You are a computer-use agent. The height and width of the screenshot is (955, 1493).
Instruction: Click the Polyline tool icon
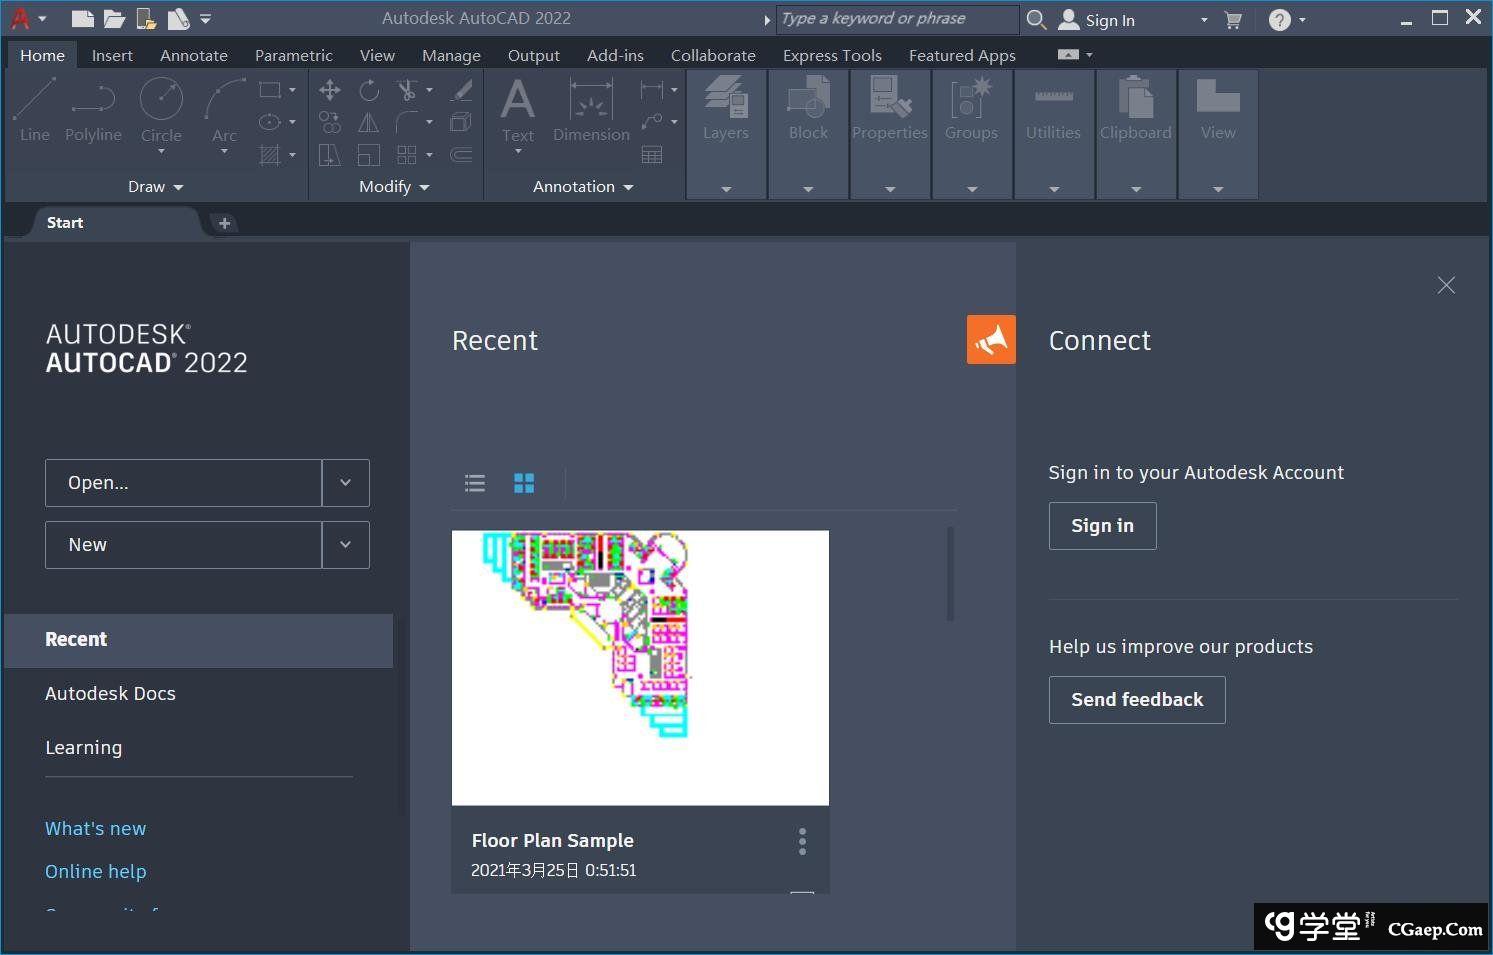93,101
